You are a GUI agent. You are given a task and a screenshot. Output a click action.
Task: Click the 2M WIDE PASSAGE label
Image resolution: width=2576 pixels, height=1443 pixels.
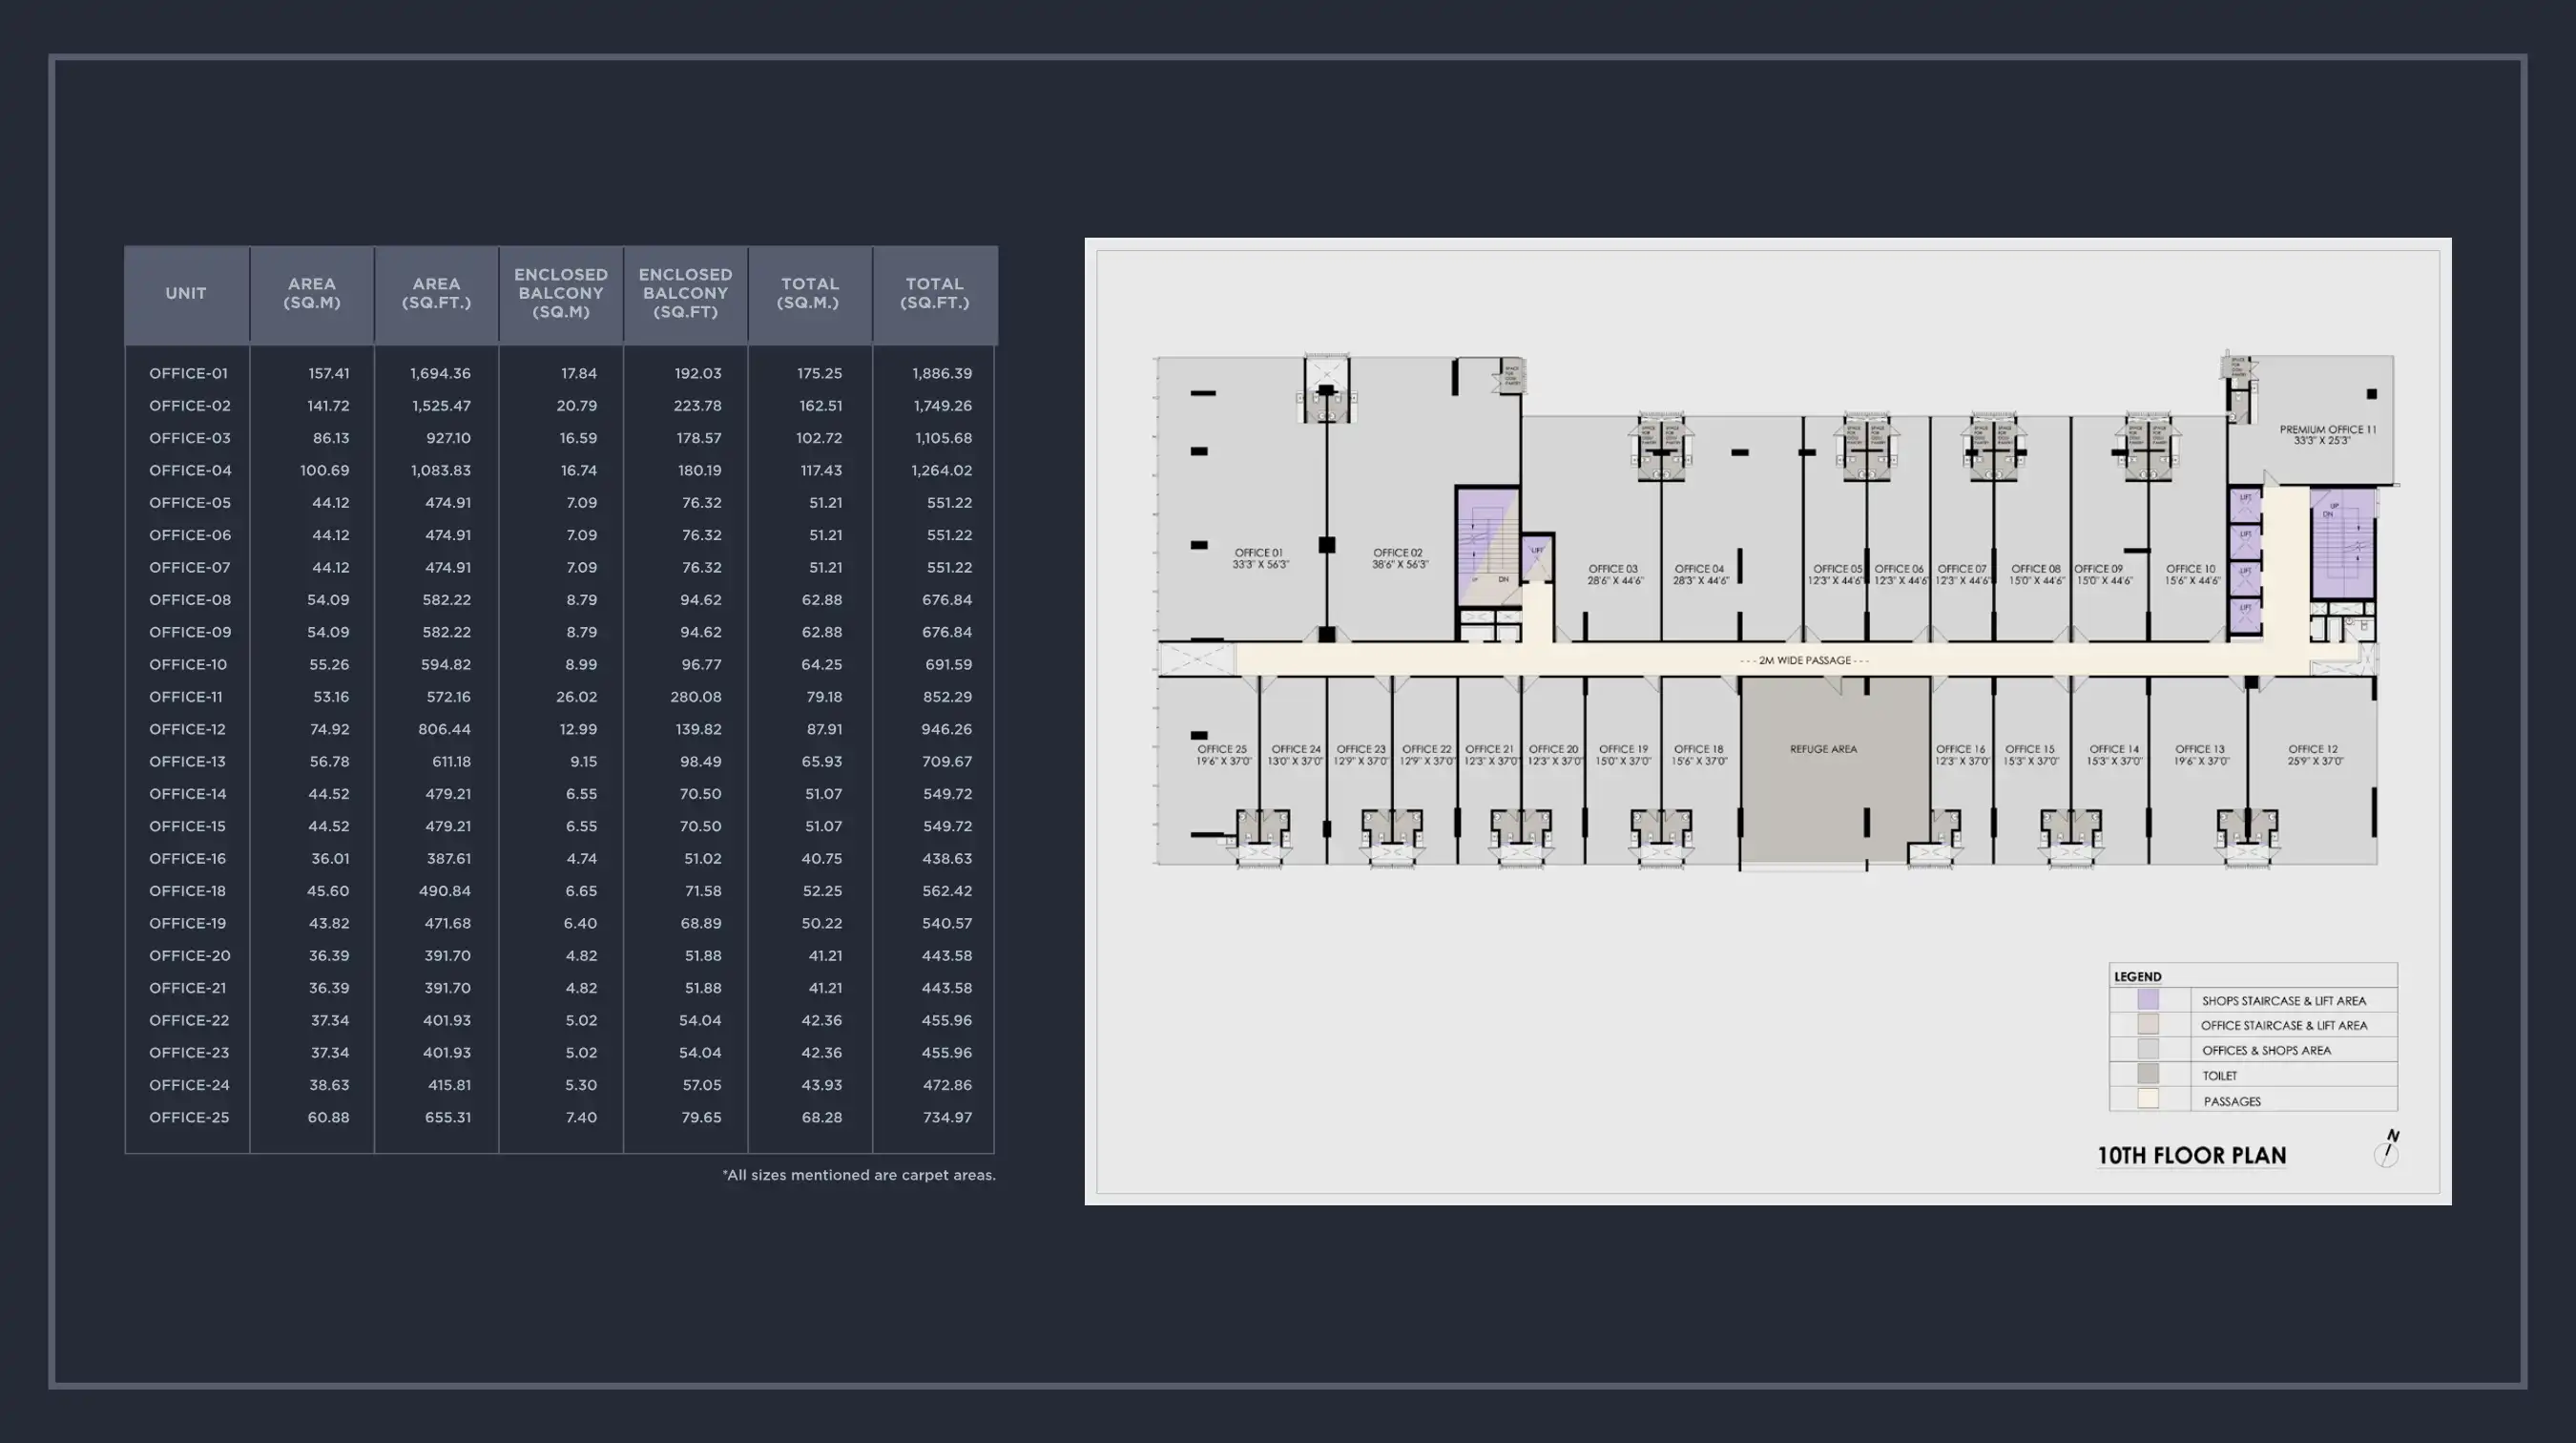pyautogui.click(x=1807, y=661)
